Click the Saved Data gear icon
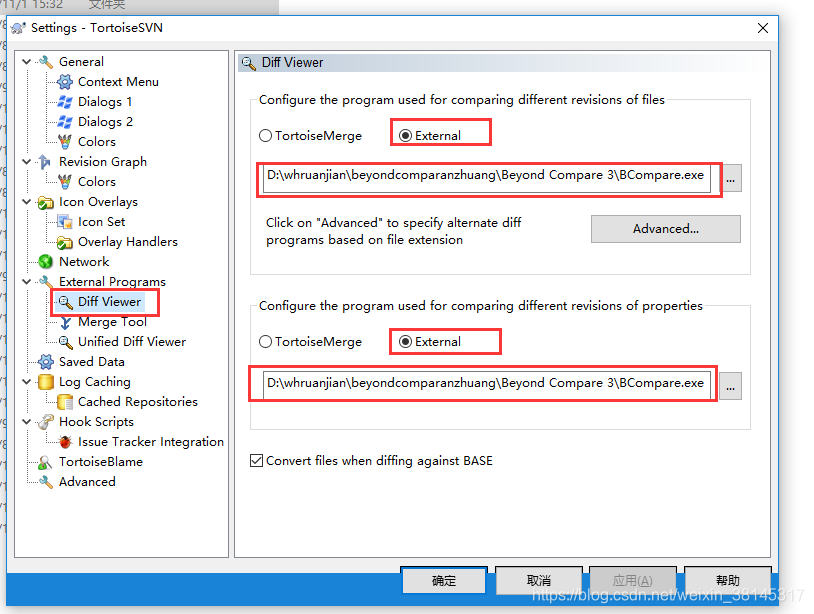 pyautogui.click(x=46, y=362)
